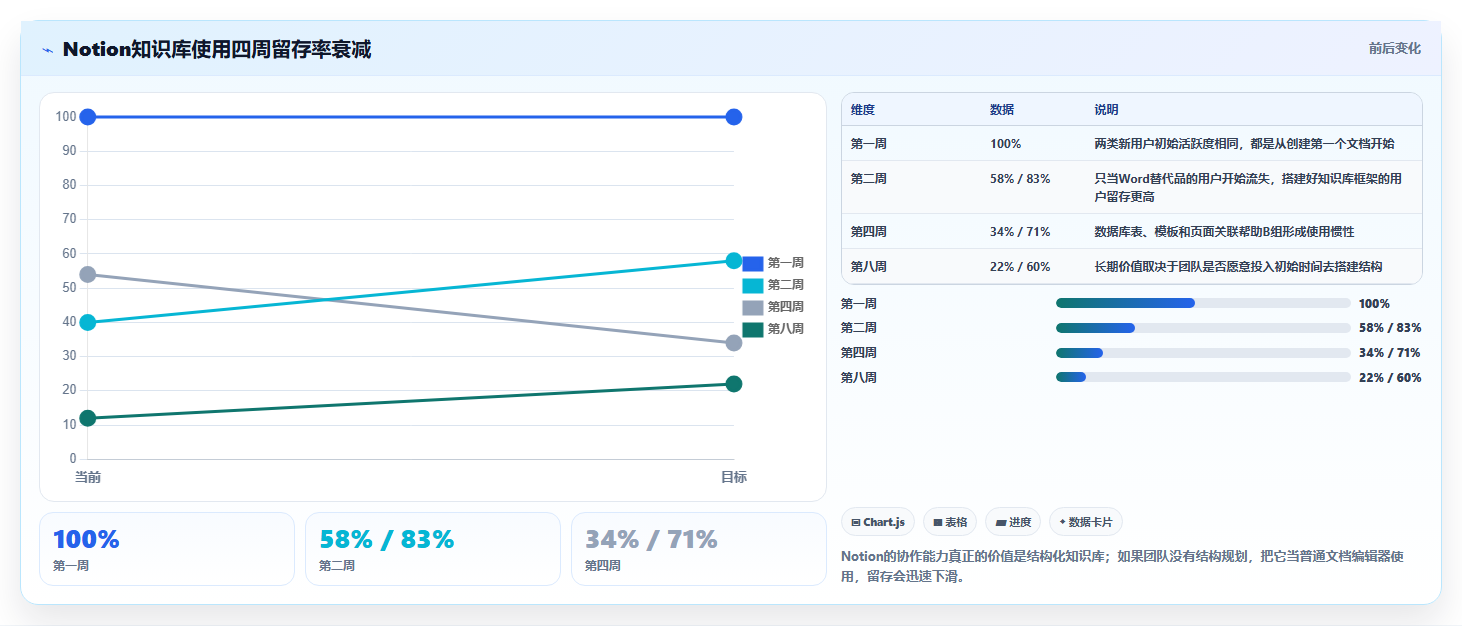Click the 22% / 60% table cell
The height and width of the screenshot is (626, 1462).
tap(1020, 267)
